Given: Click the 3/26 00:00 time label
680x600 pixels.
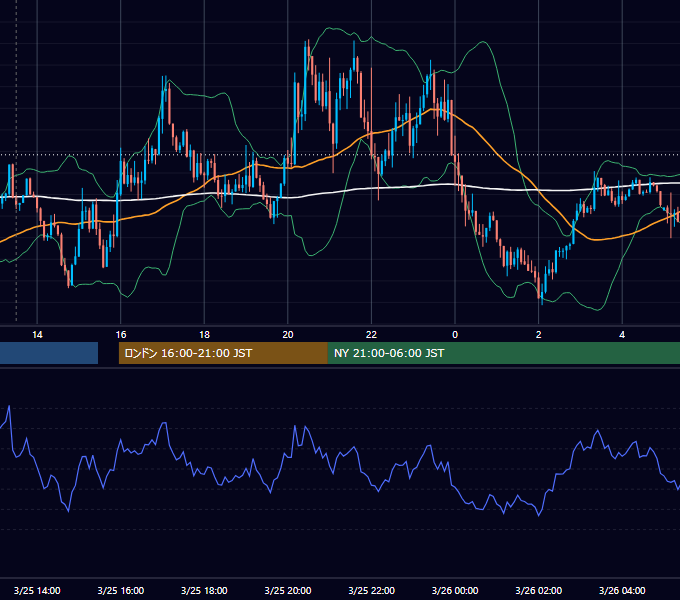Looking at the screenshot, I should [455, 590].
